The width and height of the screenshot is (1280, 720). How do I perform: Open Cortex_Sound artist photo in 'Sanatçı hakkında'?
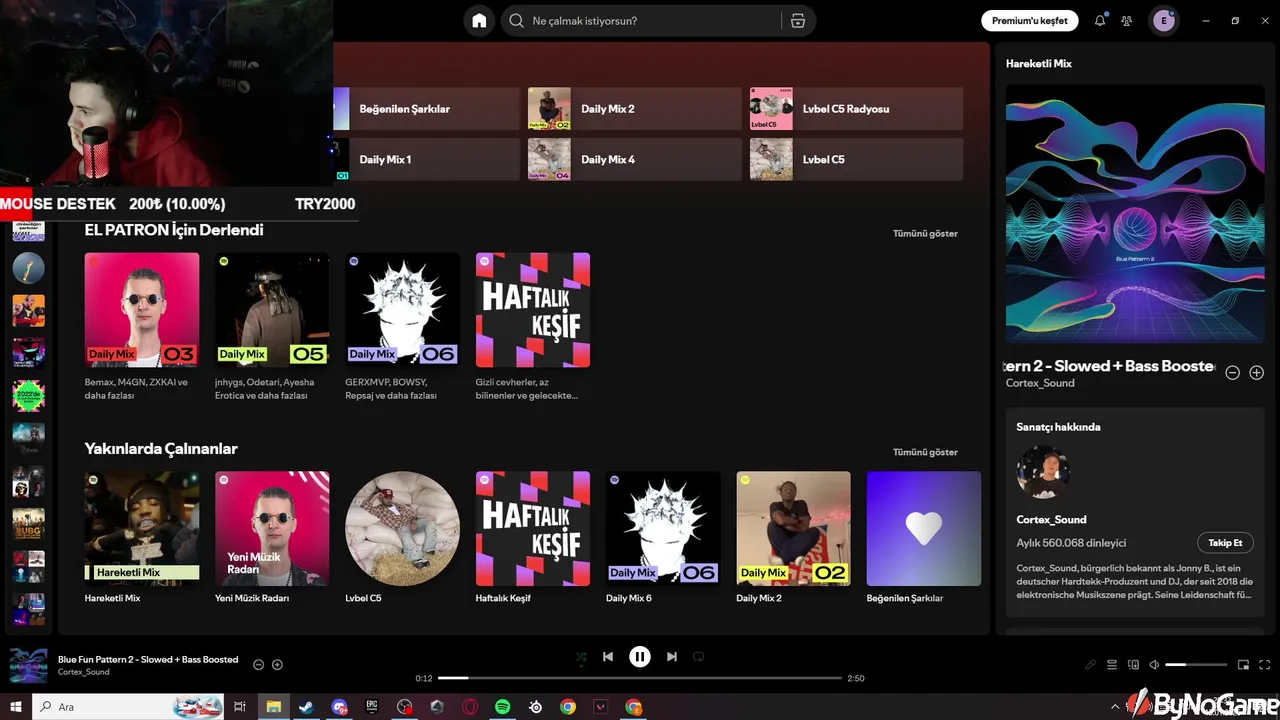tap(1043, 472)
